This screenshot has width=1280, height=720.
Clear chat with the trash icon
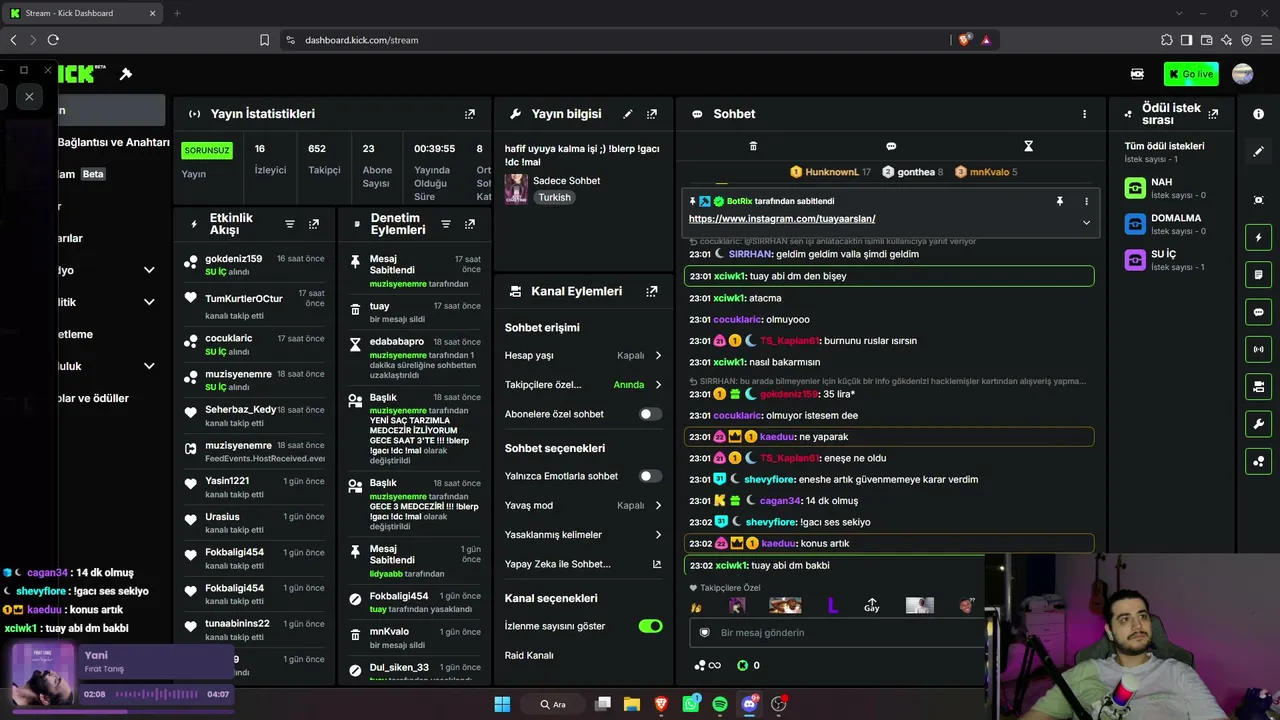point(753,146)
